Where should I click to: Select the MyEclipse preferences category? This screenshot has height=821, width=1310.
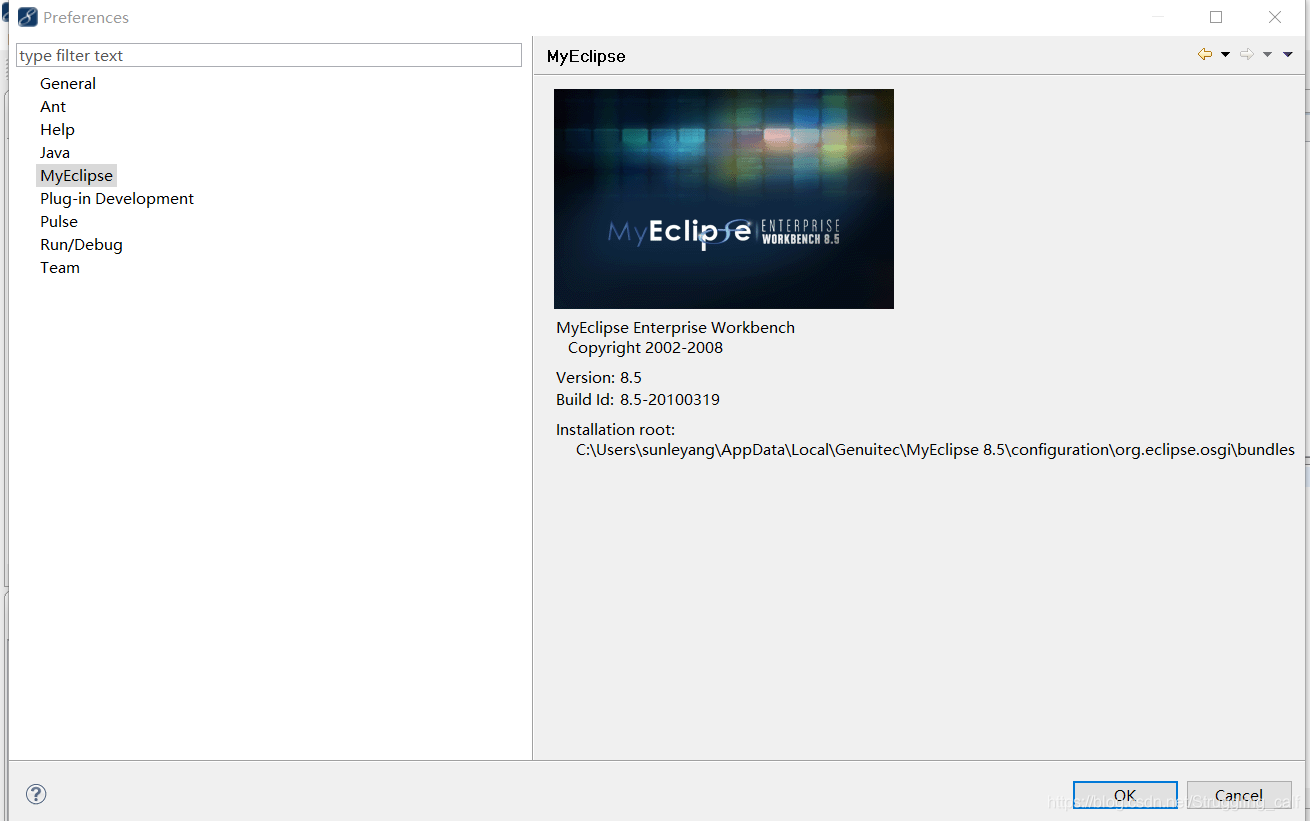[x=77, y=176]
